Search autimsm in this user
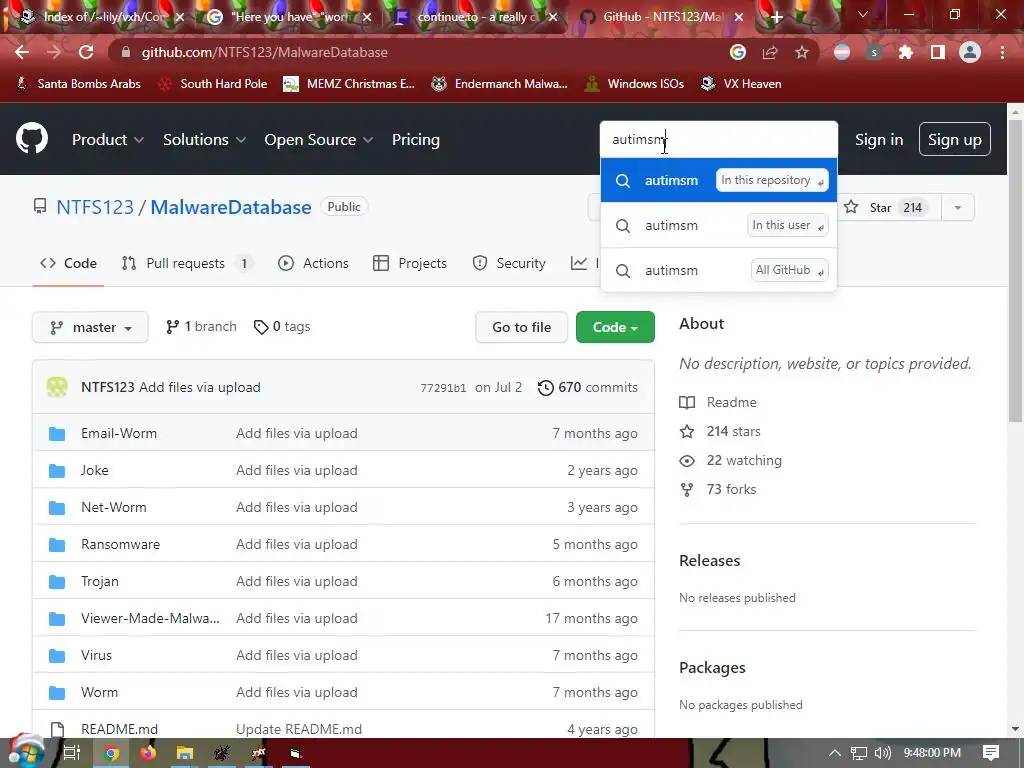The image size is (1024, 768). tap(718, 225)
